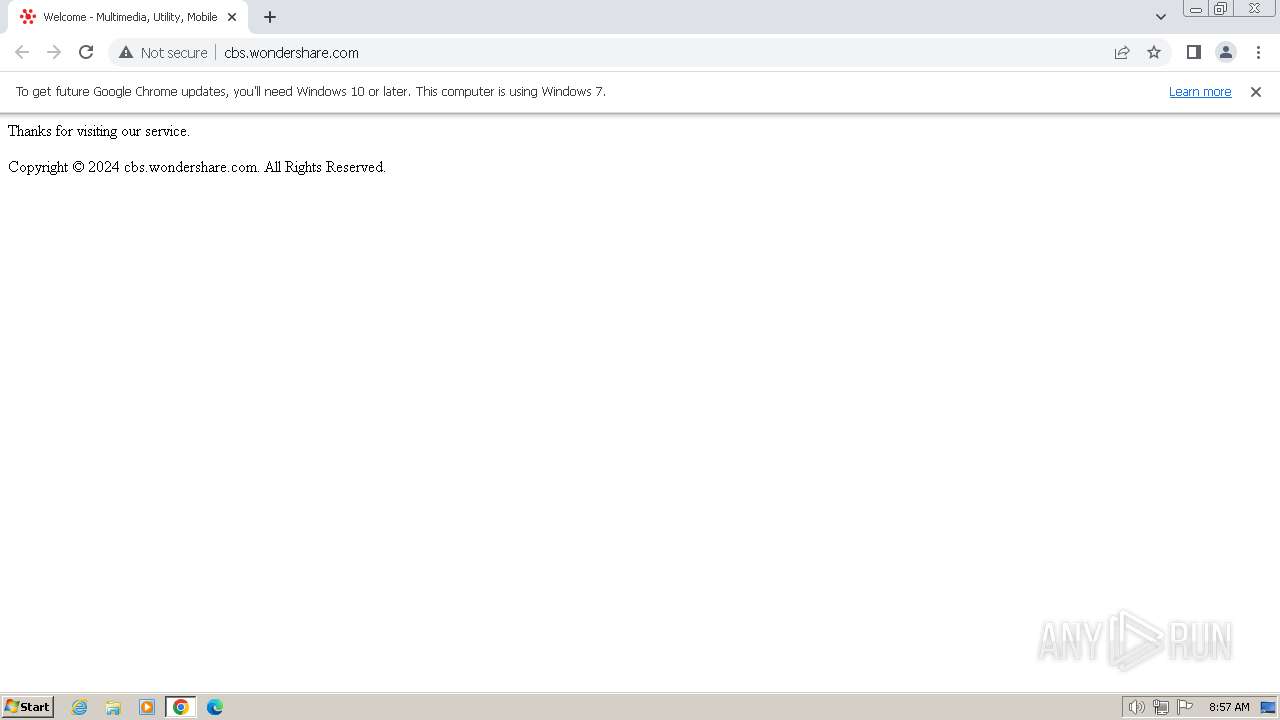Click 'Thanks for visiting our service.' text
Image resolution: width=1280 pixels, height=720 pixels.
pyautogui.click(x=99, y=131)
